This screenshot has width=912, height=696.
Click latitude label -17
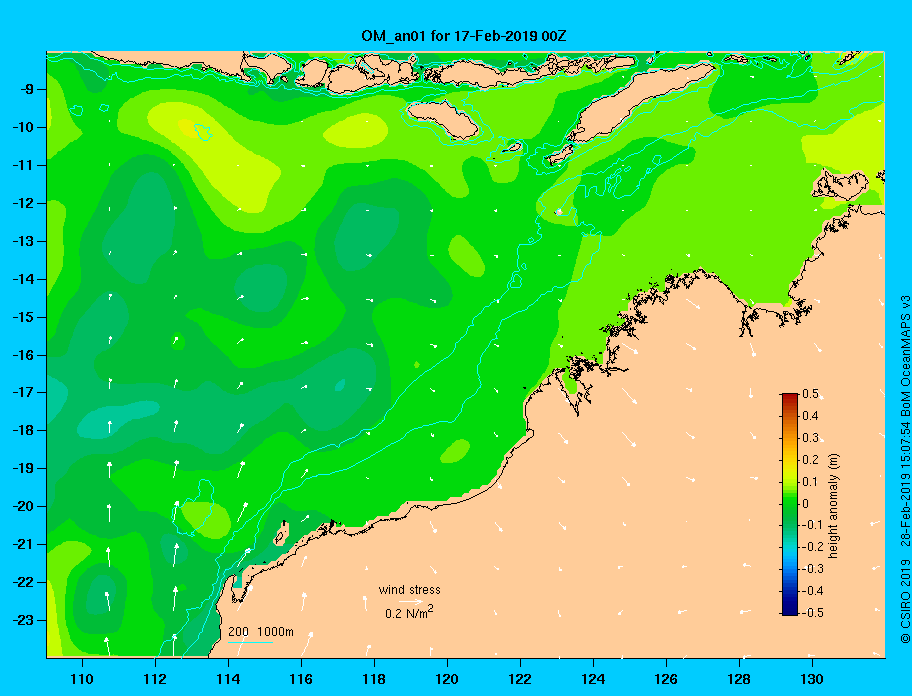(x=23, y=393)
